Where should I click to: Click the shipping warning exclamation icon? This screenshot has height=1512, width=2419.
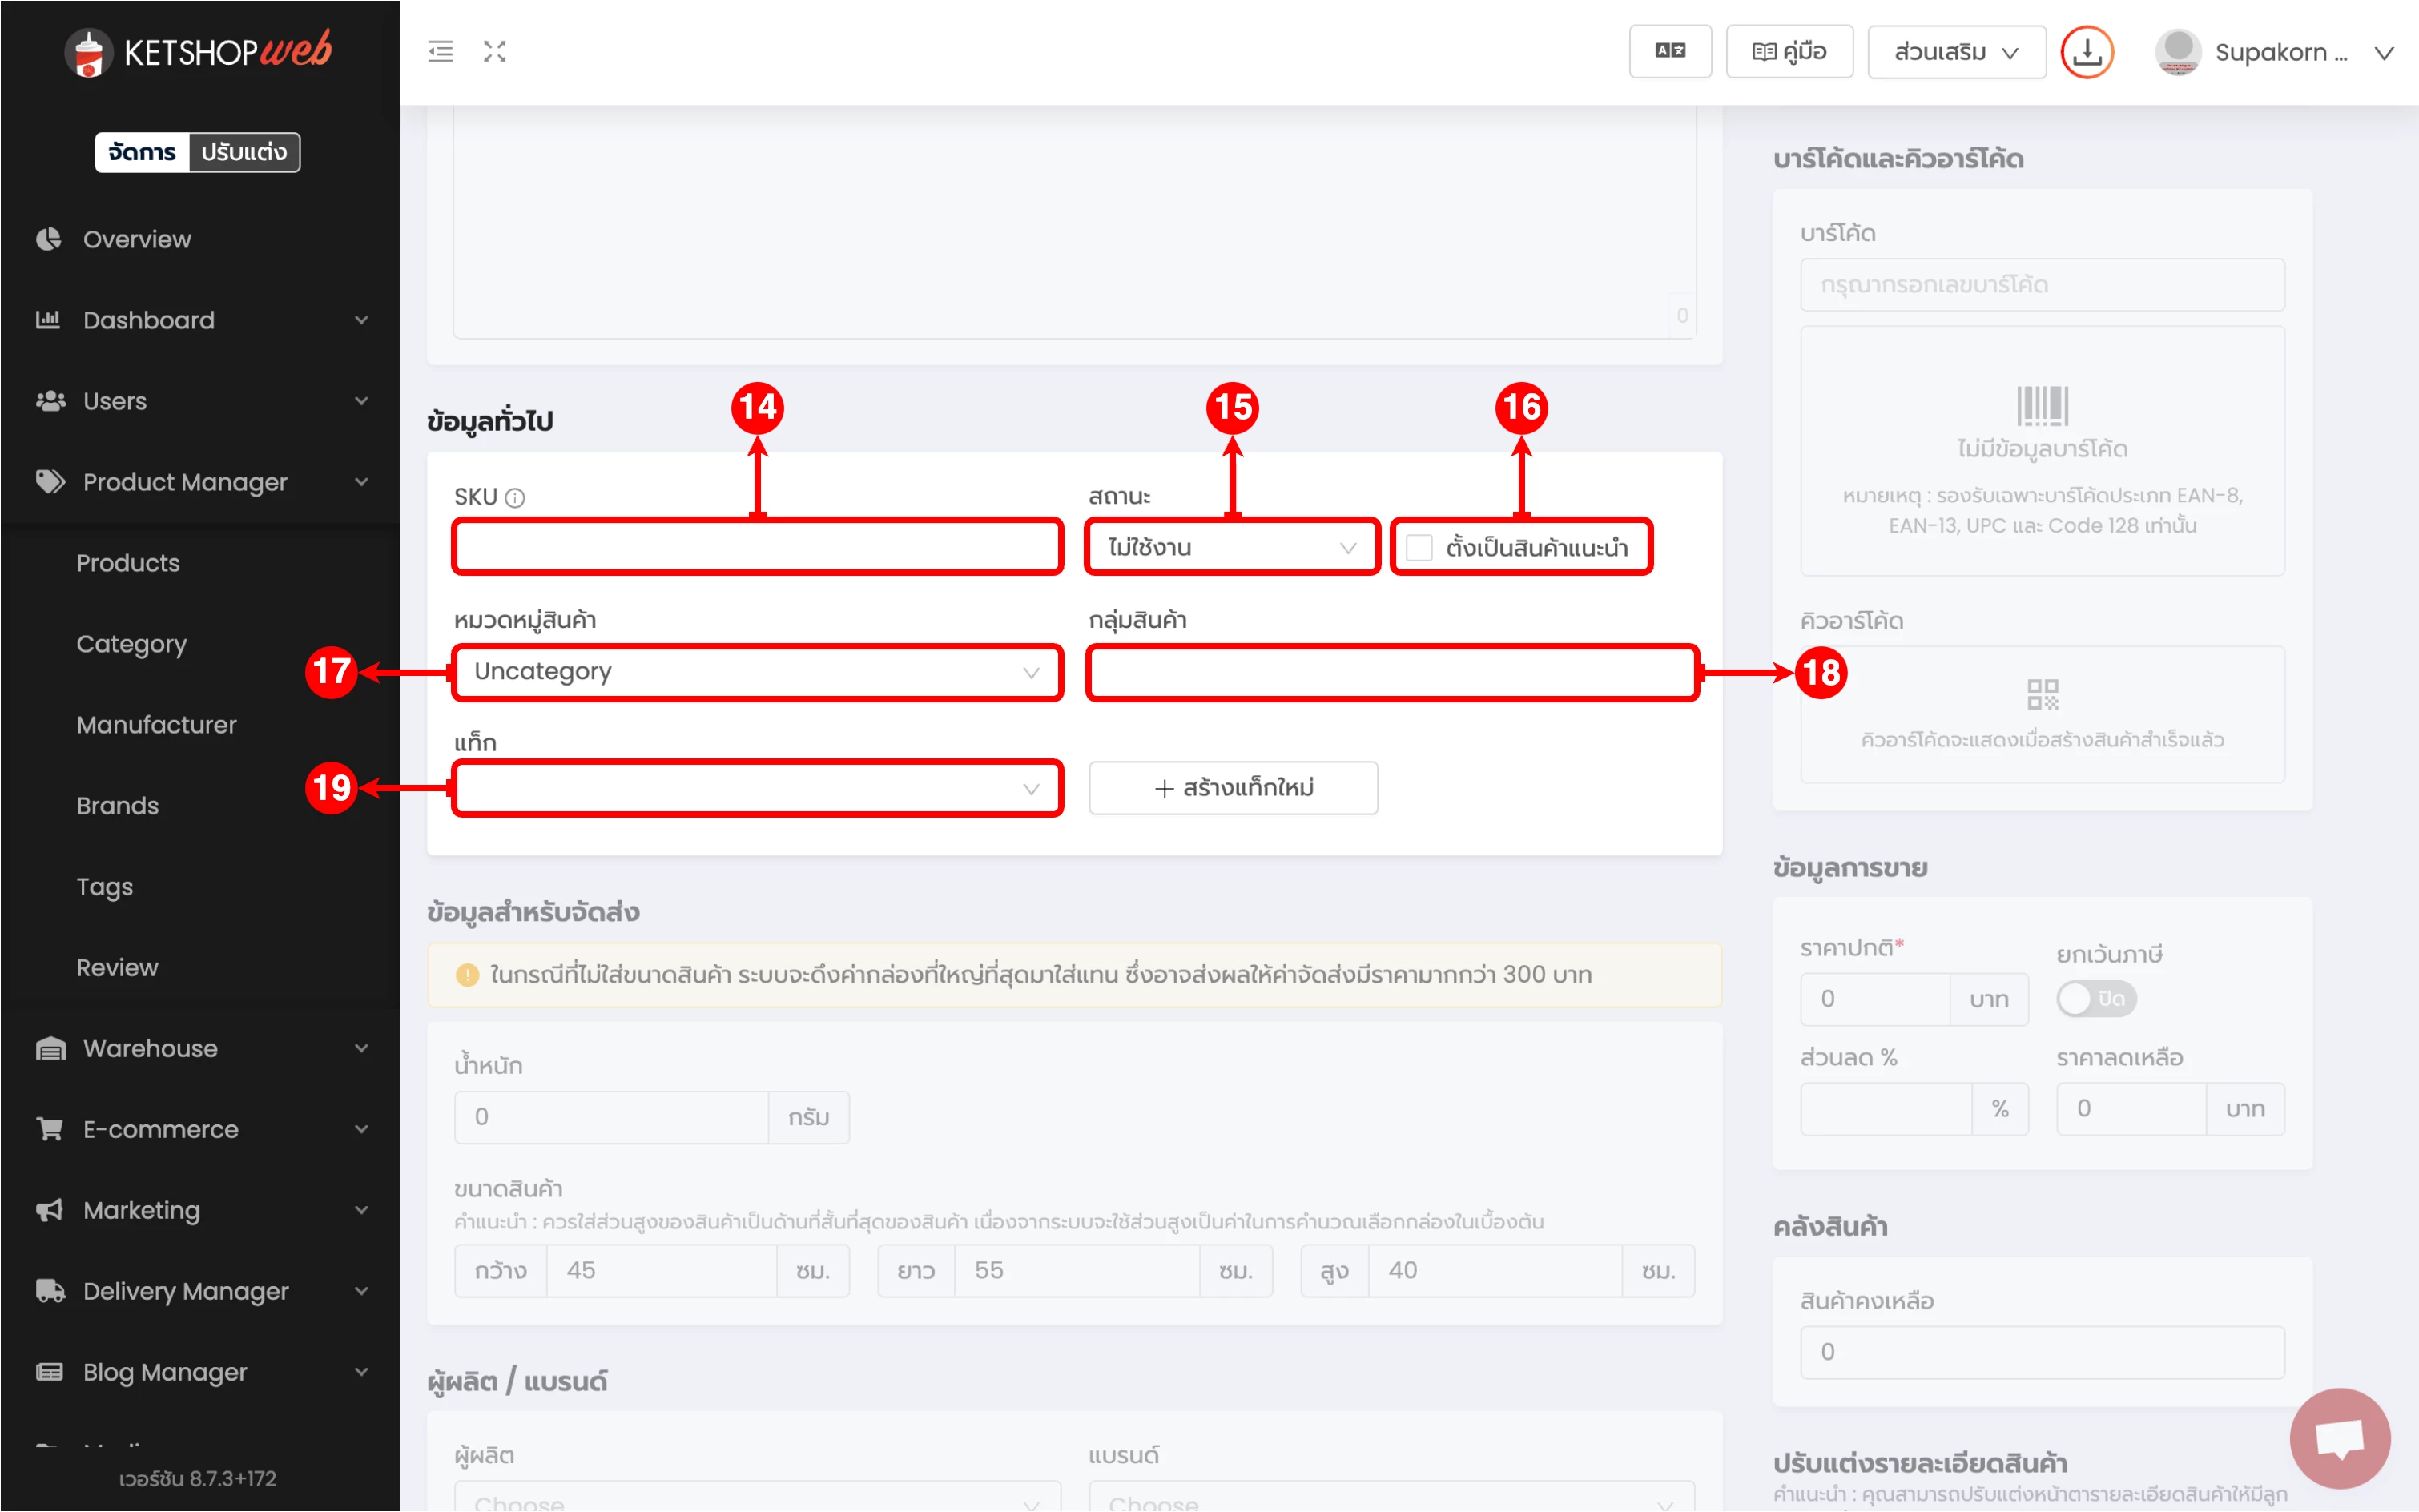[467, 975]
